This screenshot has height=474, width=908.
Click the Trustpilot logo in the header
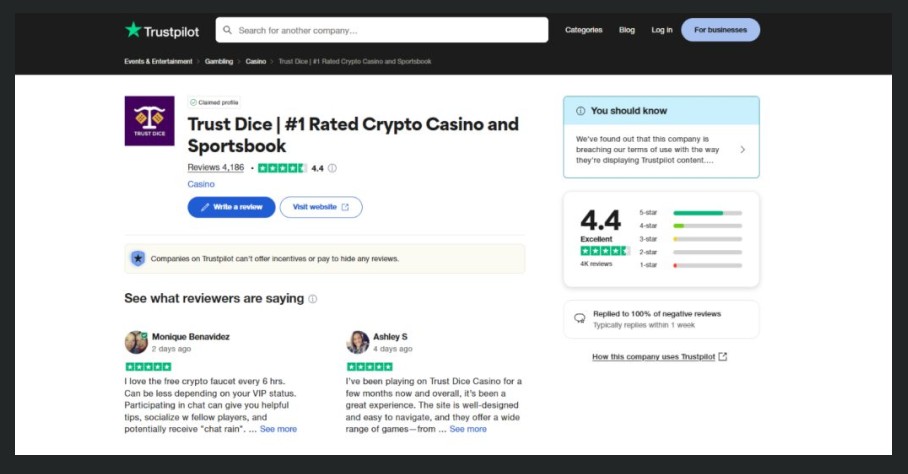point(161,30)
